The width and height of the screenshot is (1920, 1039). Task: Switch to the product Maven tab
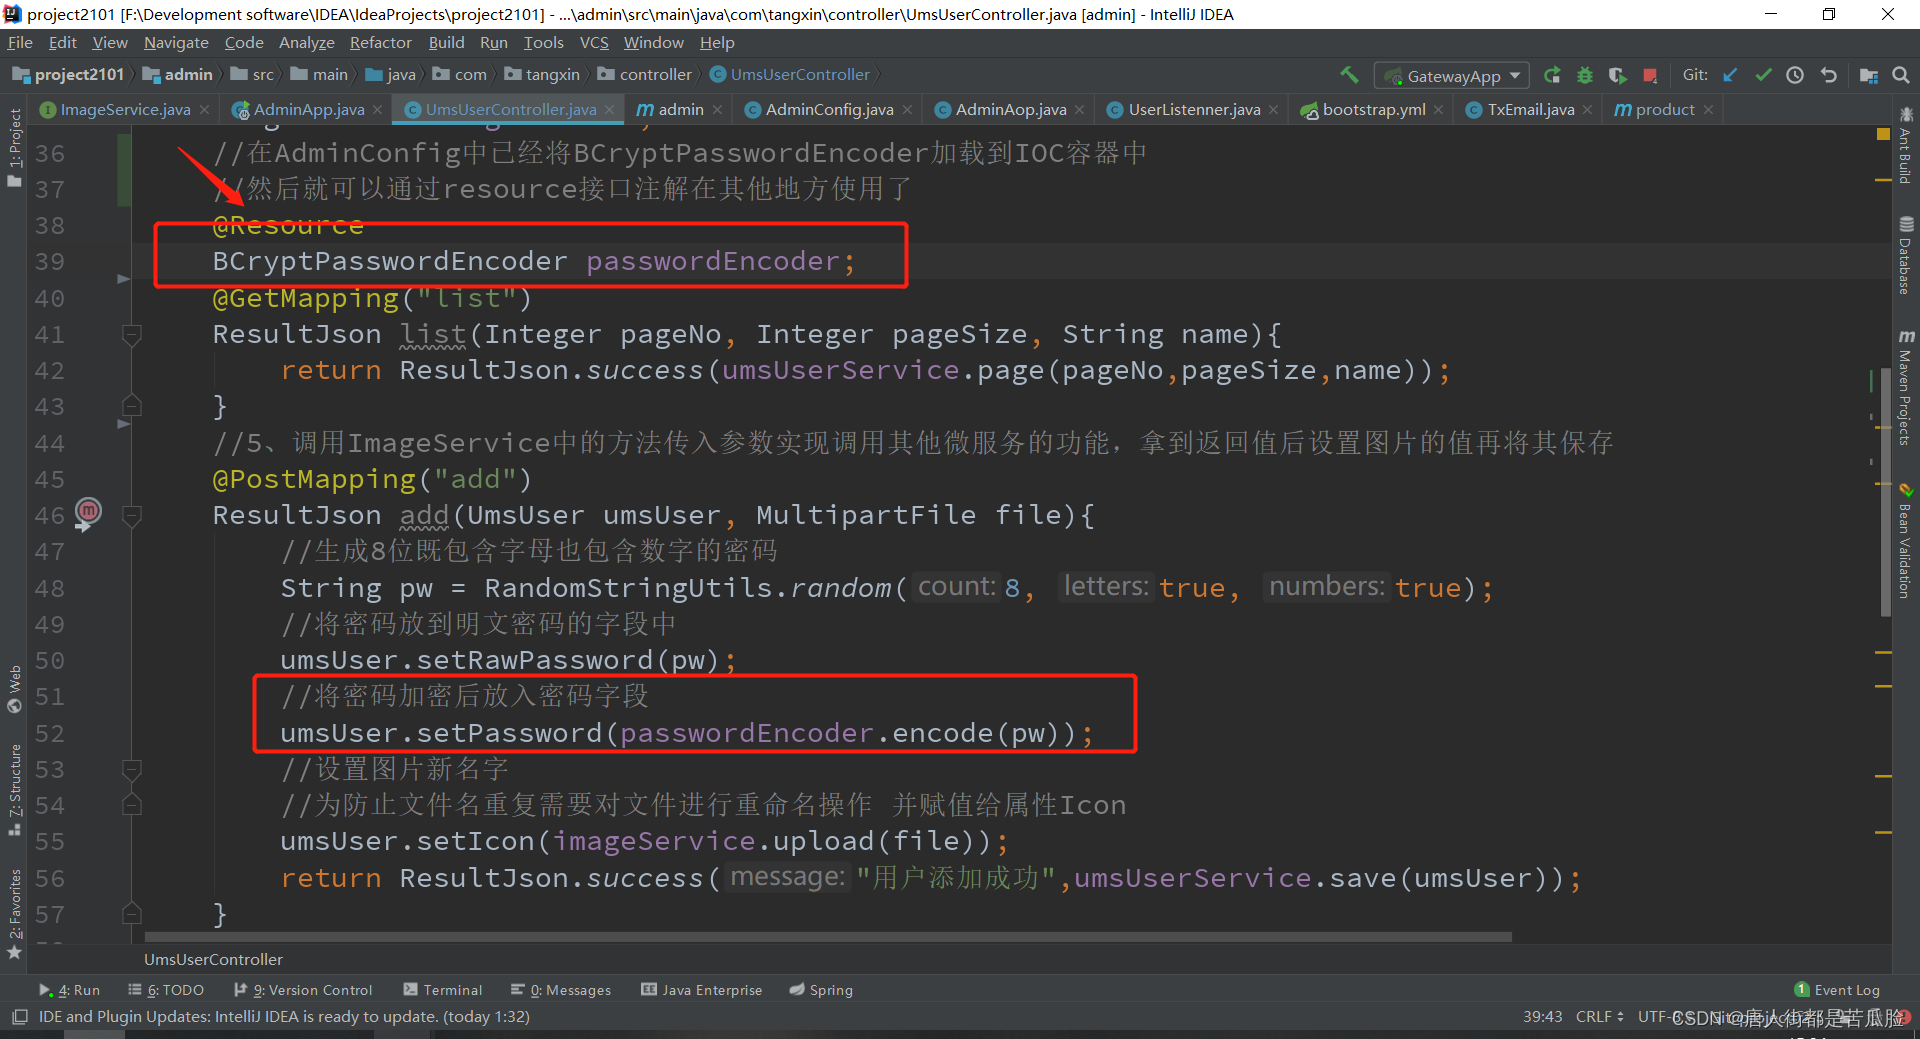click(1664, 110)
